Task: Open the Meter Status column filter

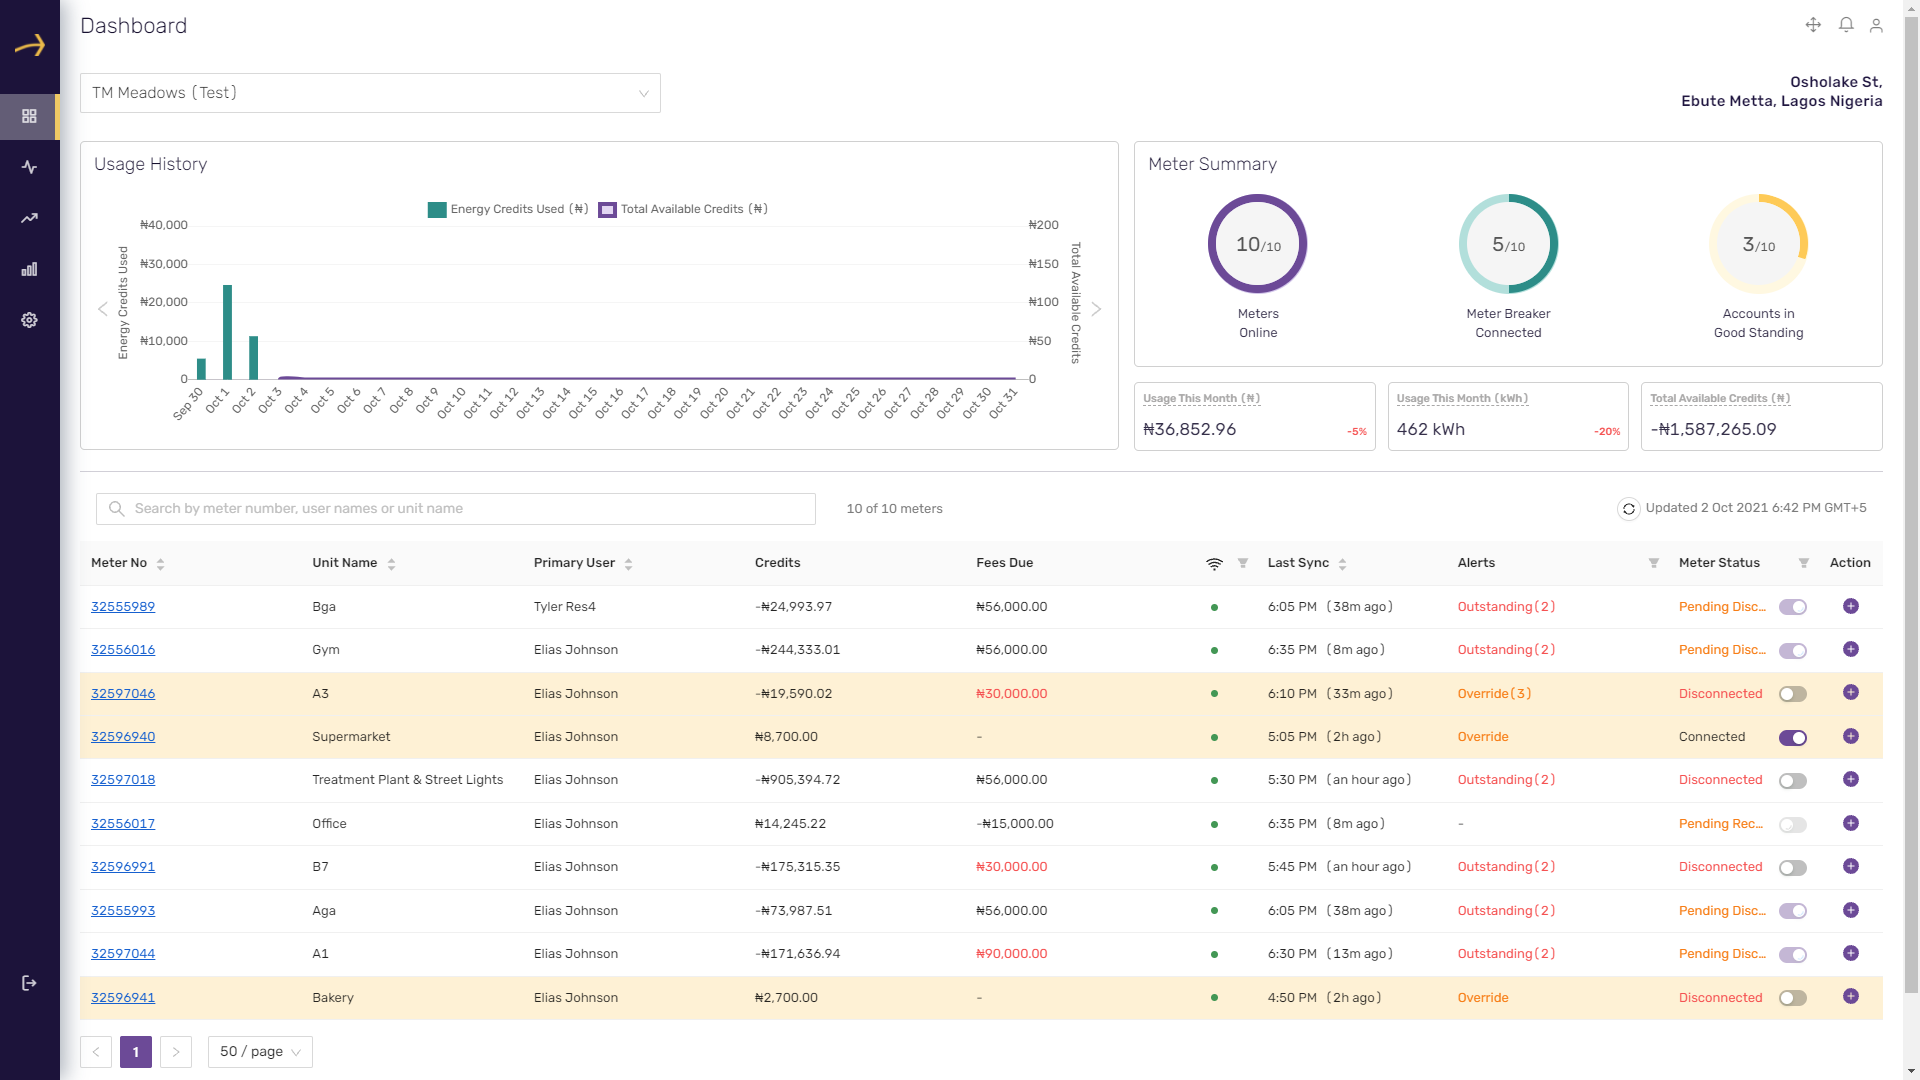Action: (x=1804, y=563)
